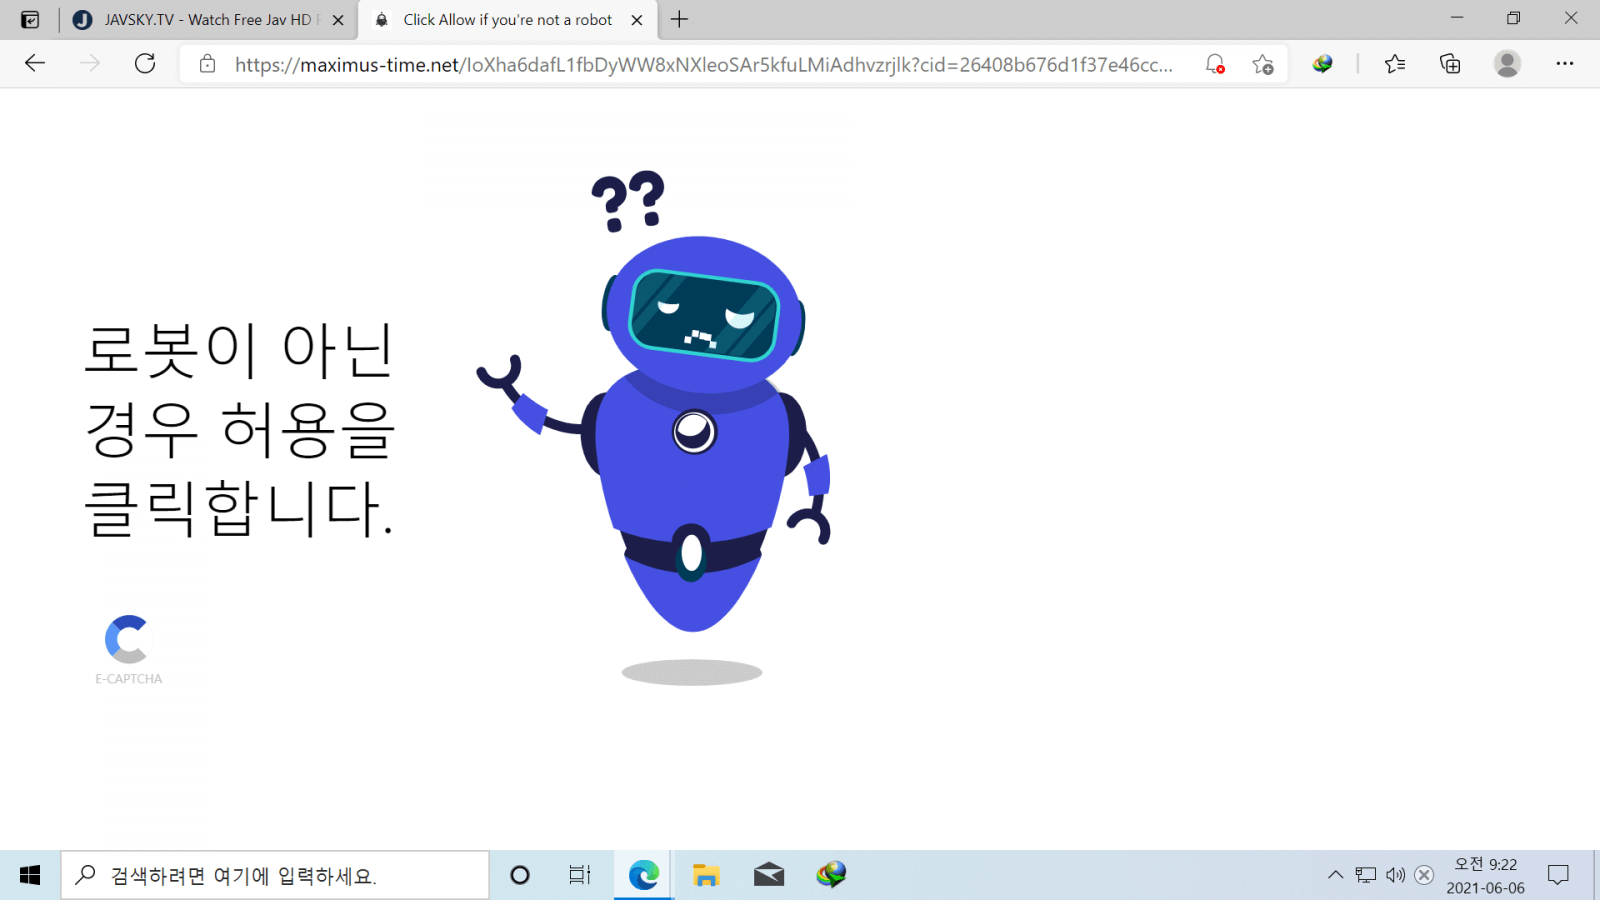Viewport: 1600px width, 900px height.
Task: Open the Mail app from the taskbar
Action: coord(769,875)
